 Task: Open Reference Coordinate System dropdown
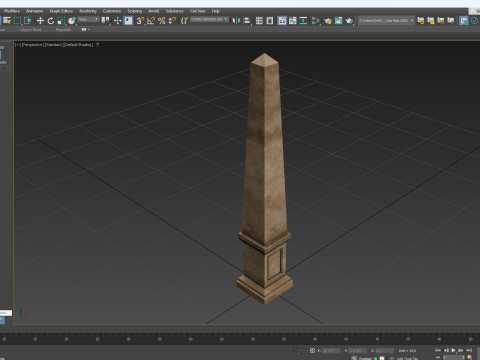click(88, 20)
